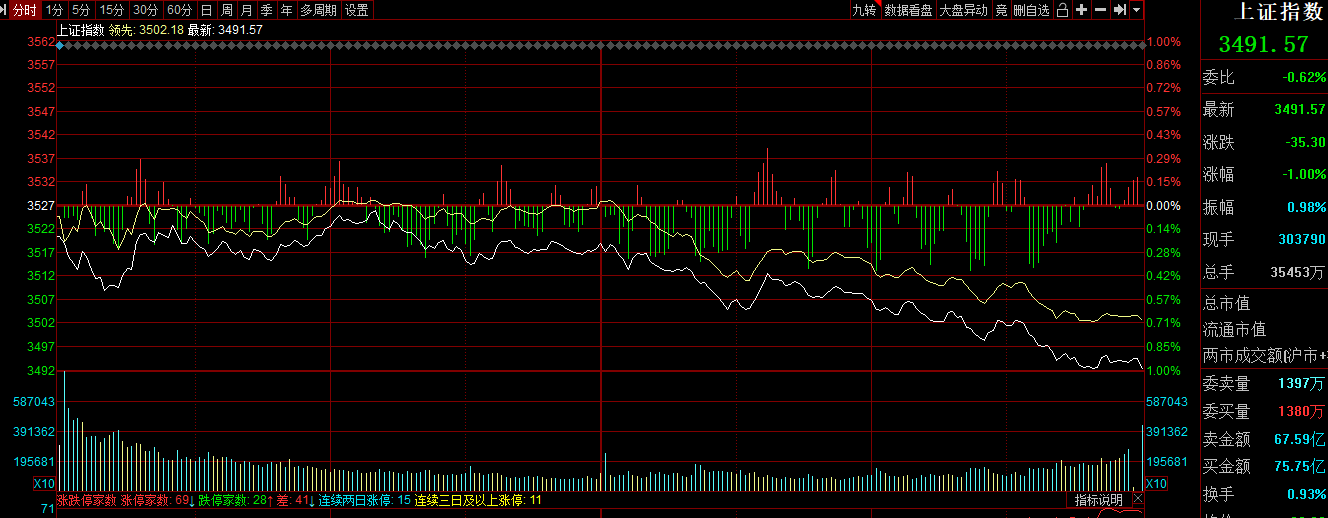The width and height of the screenshot is (1328, 518).
Task: Open the dropdown arrow at toolbar end
Action: point(1136,10)
